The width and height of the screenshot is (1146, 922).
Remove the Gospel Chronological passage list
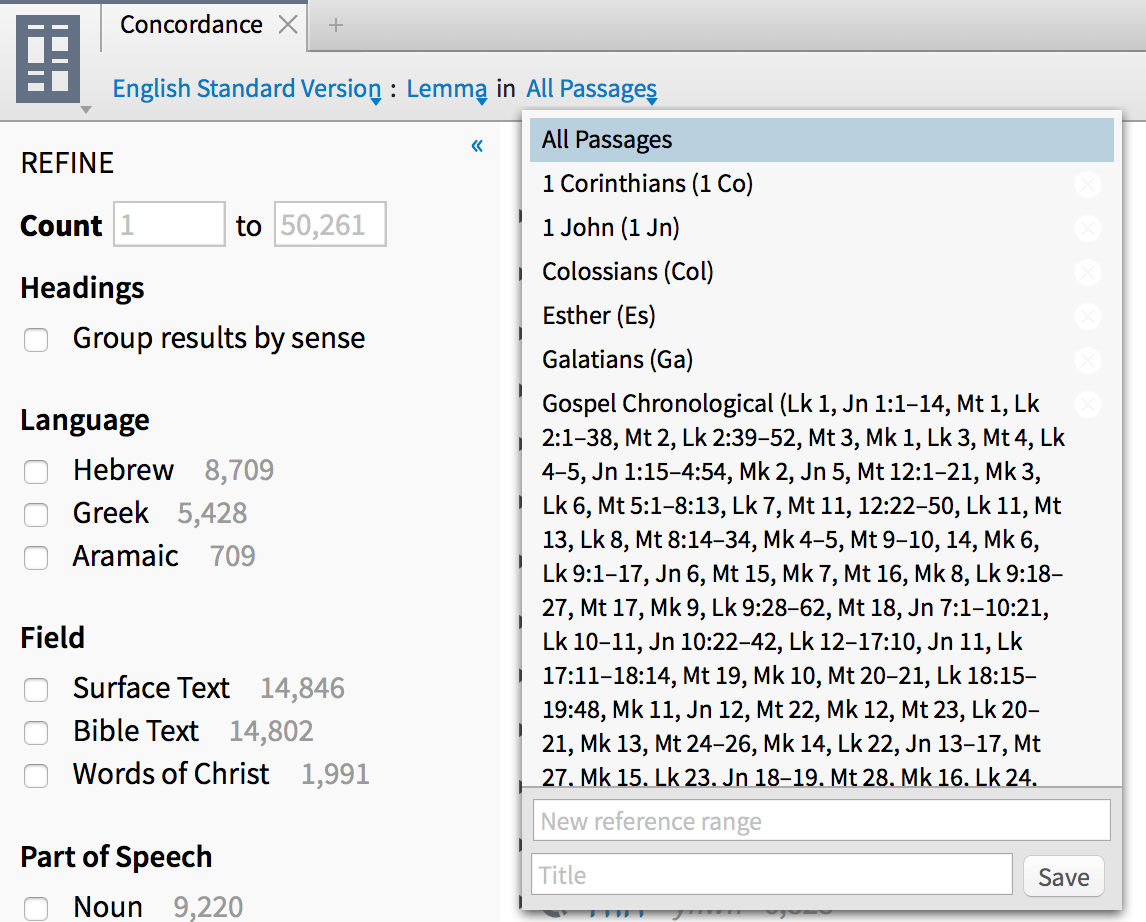point(1087,405)
